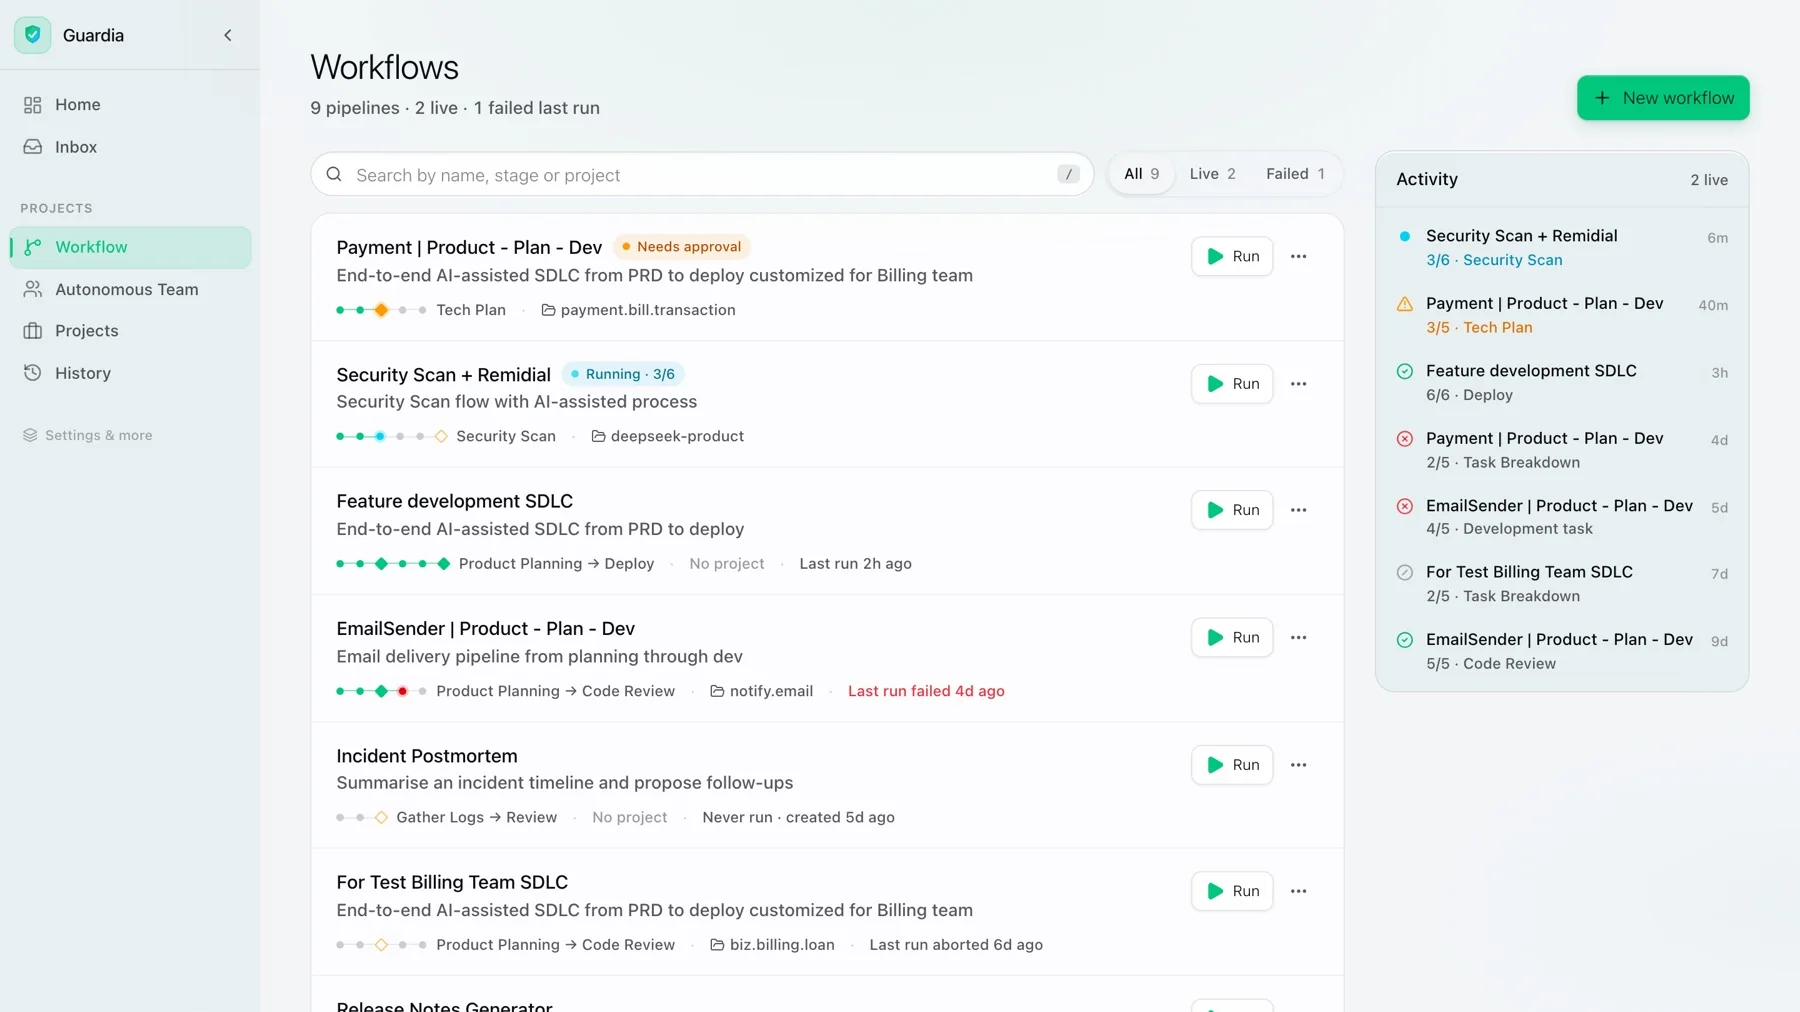1800x1012 pixels.
Task: Focus the workflow search field
Action: (x=702, y=175)
